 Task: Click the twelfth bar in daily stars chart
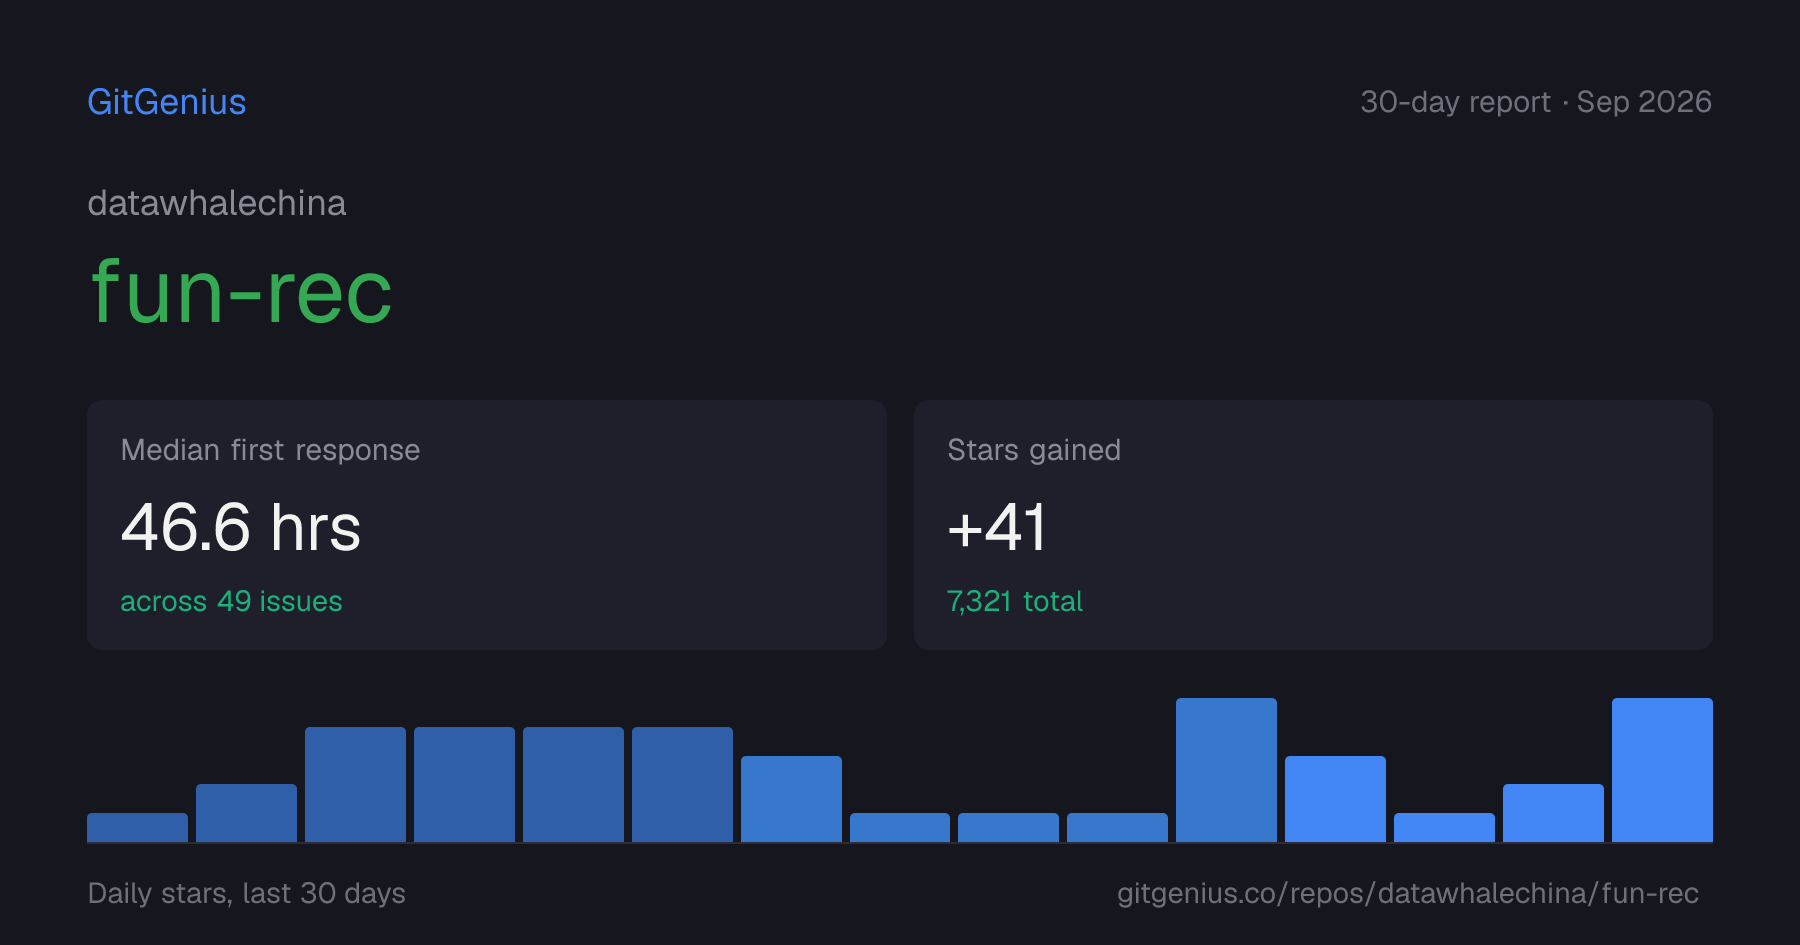tap(1335, 799)
